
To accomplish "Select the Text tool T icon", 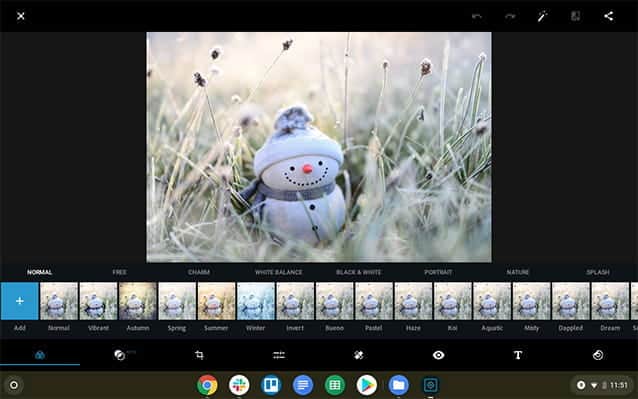I will [518, 355].
